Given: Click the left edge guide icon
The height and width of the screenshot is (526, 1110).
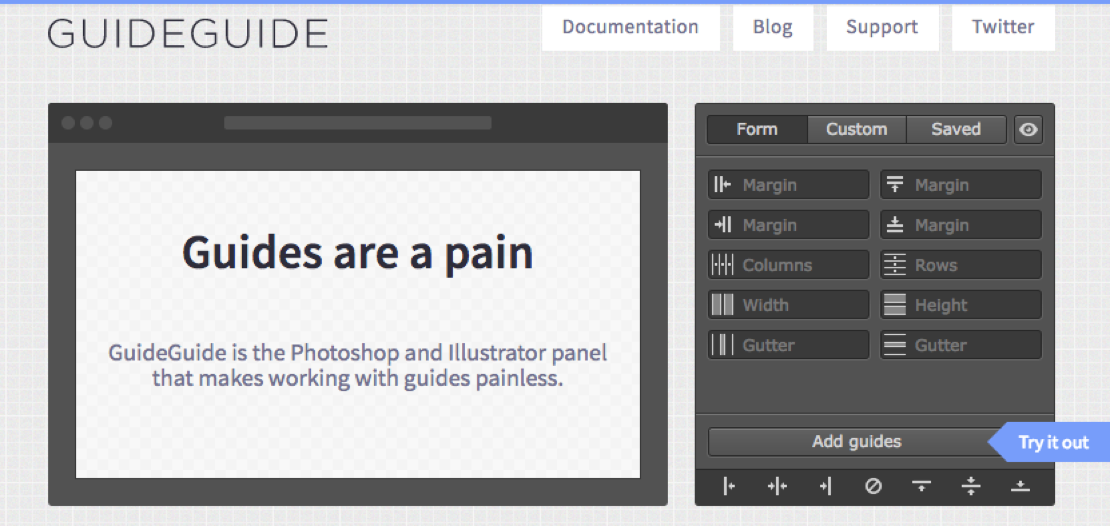Looking at the screenshot, I should [730, 486].
